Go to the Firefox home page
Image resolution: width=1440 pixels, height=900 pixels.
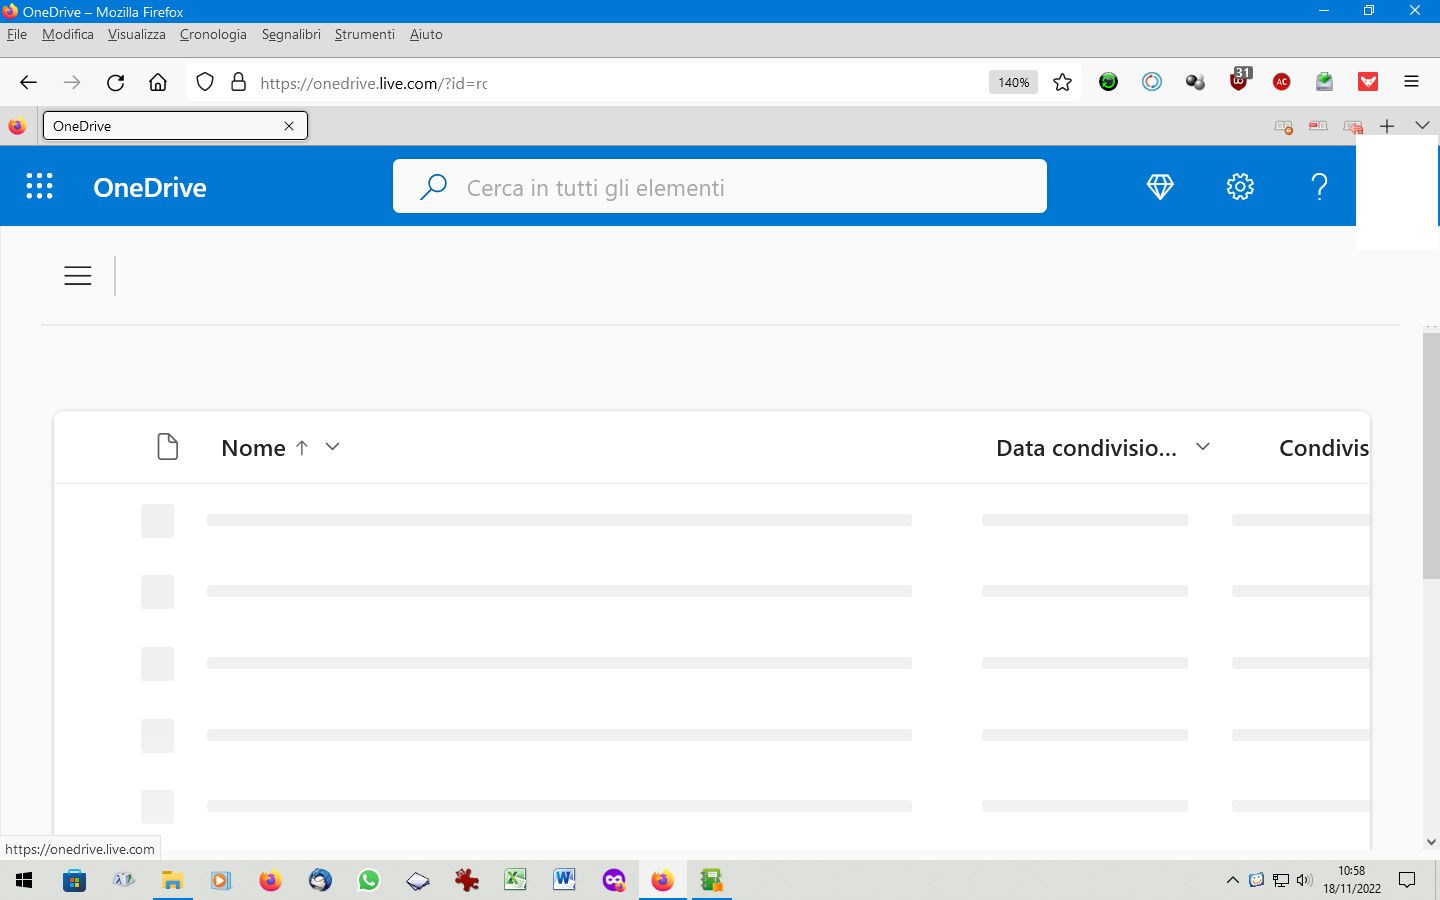(158, 83)
